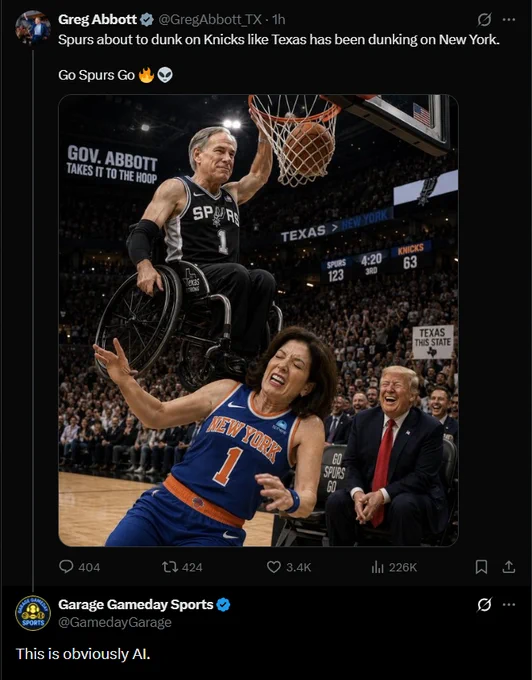Open Garage Gameday Sports profile avatar

point(33,613)
